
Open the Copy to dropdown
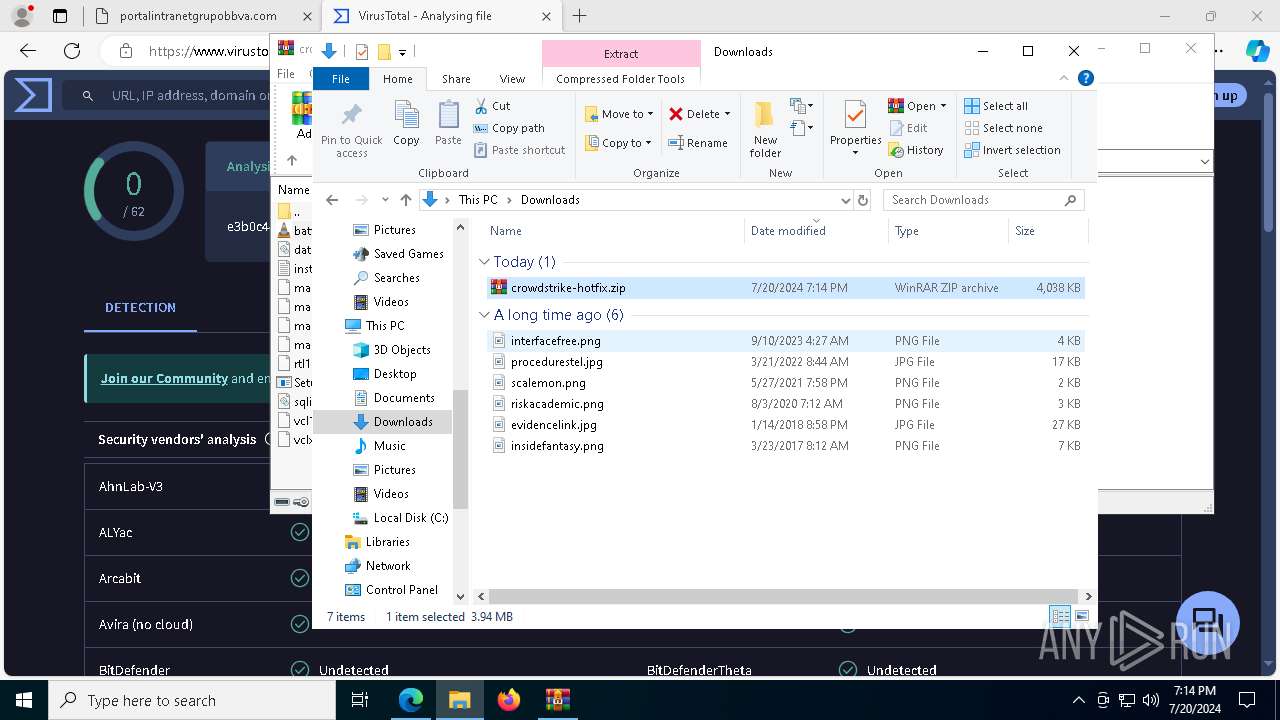tap(619, 143)
